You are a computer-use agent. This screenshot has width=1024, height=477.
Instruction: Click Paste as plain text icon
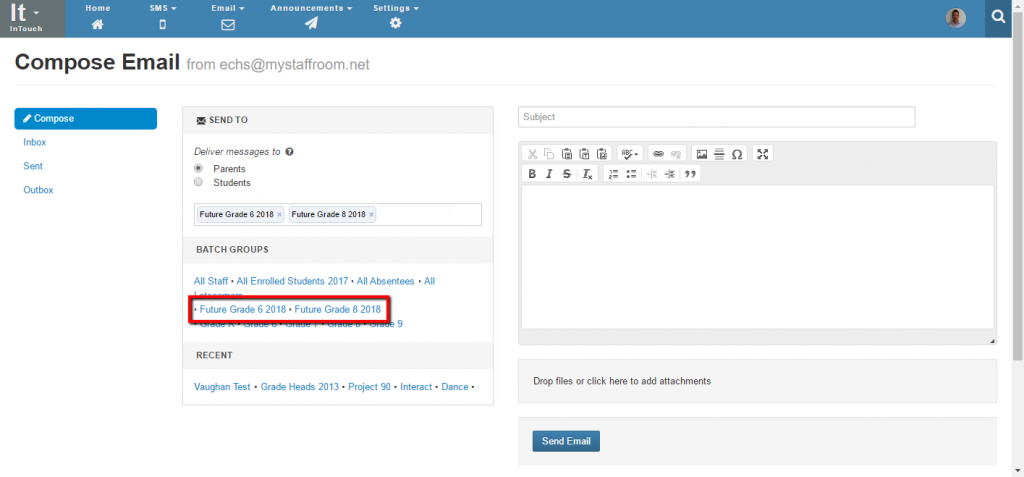tap(584, 154)
